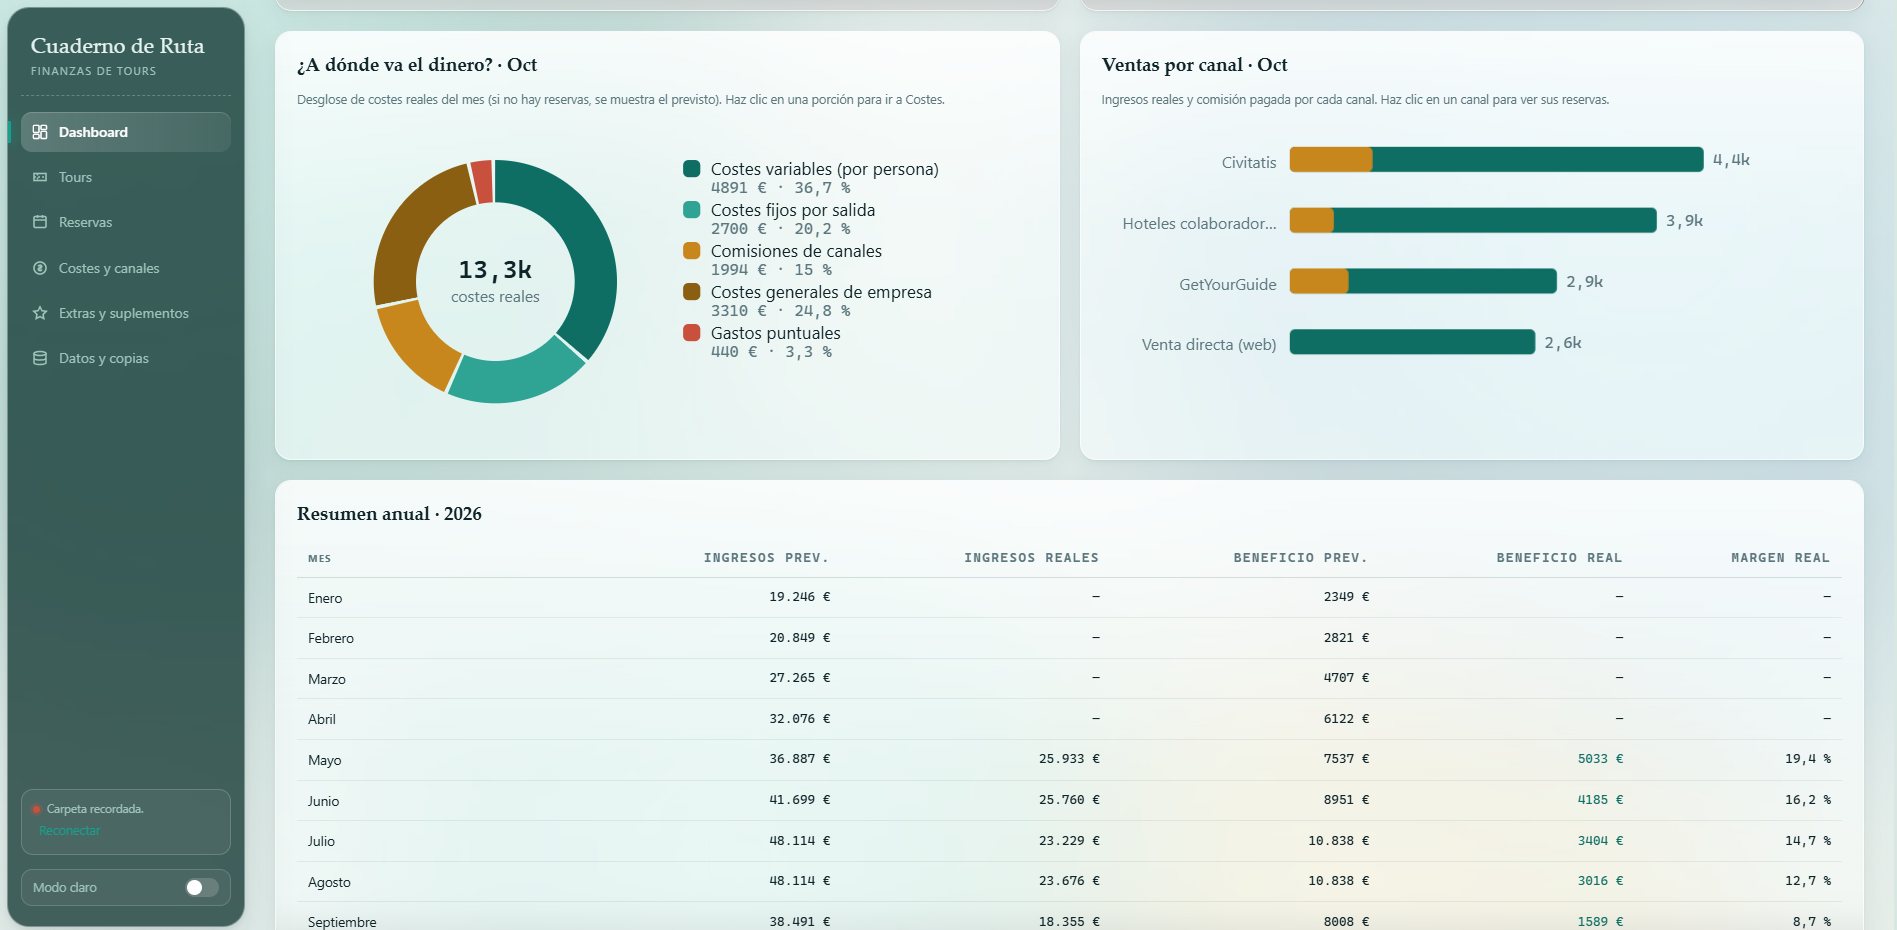Image resolution: width=1897 pixels, height=930 pixels.
Task: Click Abril beneficio prev. 6122 € cell
Action: point(1346,719)
